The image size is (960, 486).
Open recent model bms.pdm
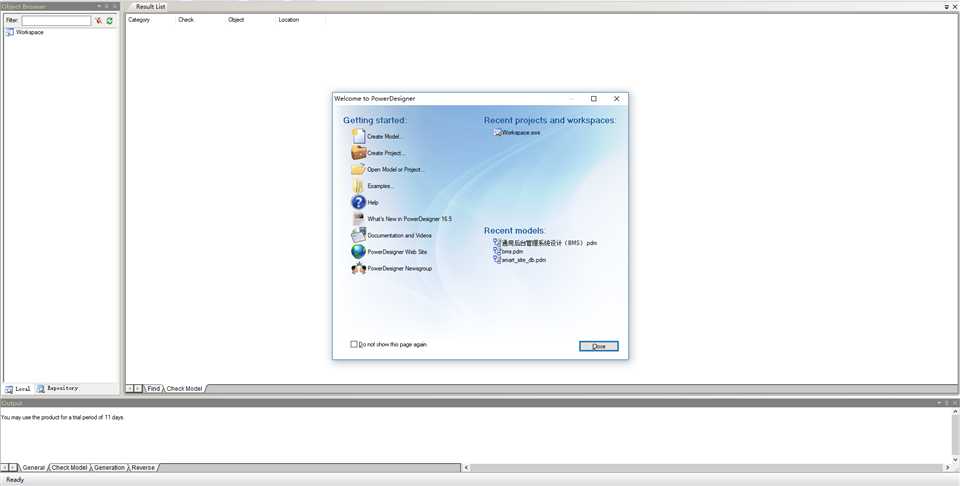pos(508,252)
